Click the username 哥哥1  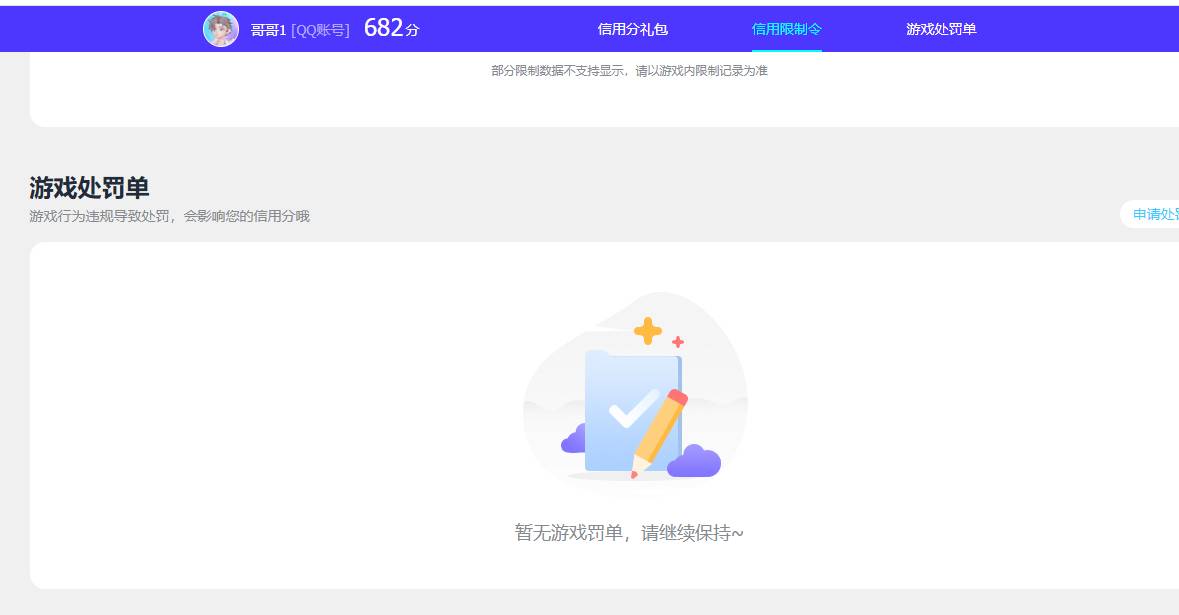[267, 29]
